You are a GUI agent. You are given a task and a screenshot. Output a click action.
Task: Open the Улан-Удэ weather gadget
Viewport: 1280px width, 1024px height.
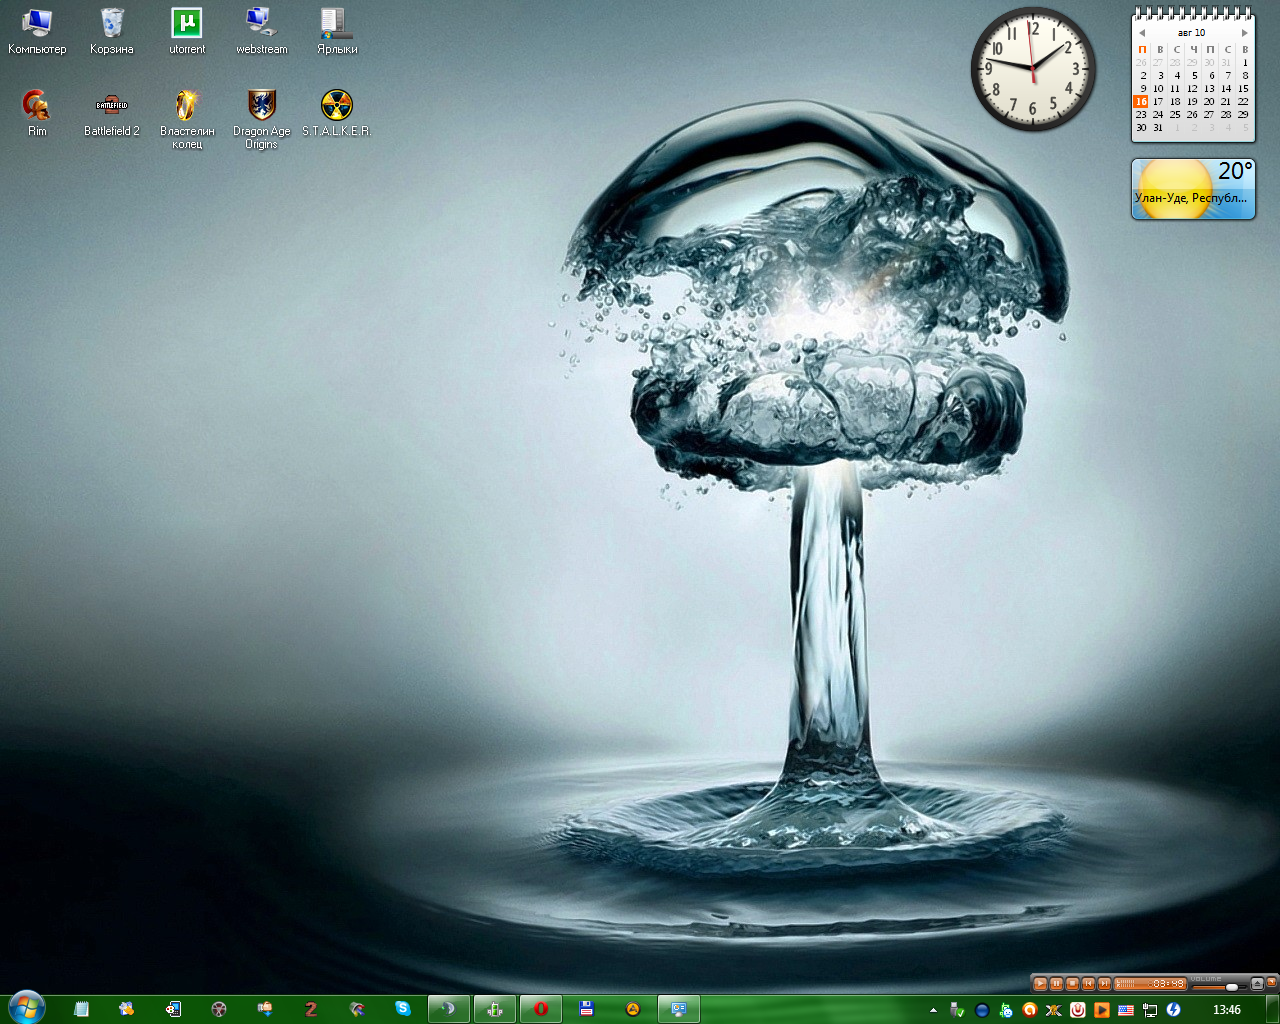[x=1193, y=188]
